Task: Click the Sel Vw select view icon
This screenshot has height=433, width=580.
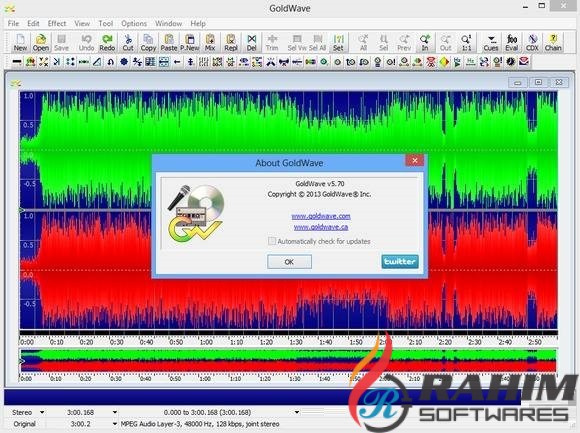Action: 297,43
